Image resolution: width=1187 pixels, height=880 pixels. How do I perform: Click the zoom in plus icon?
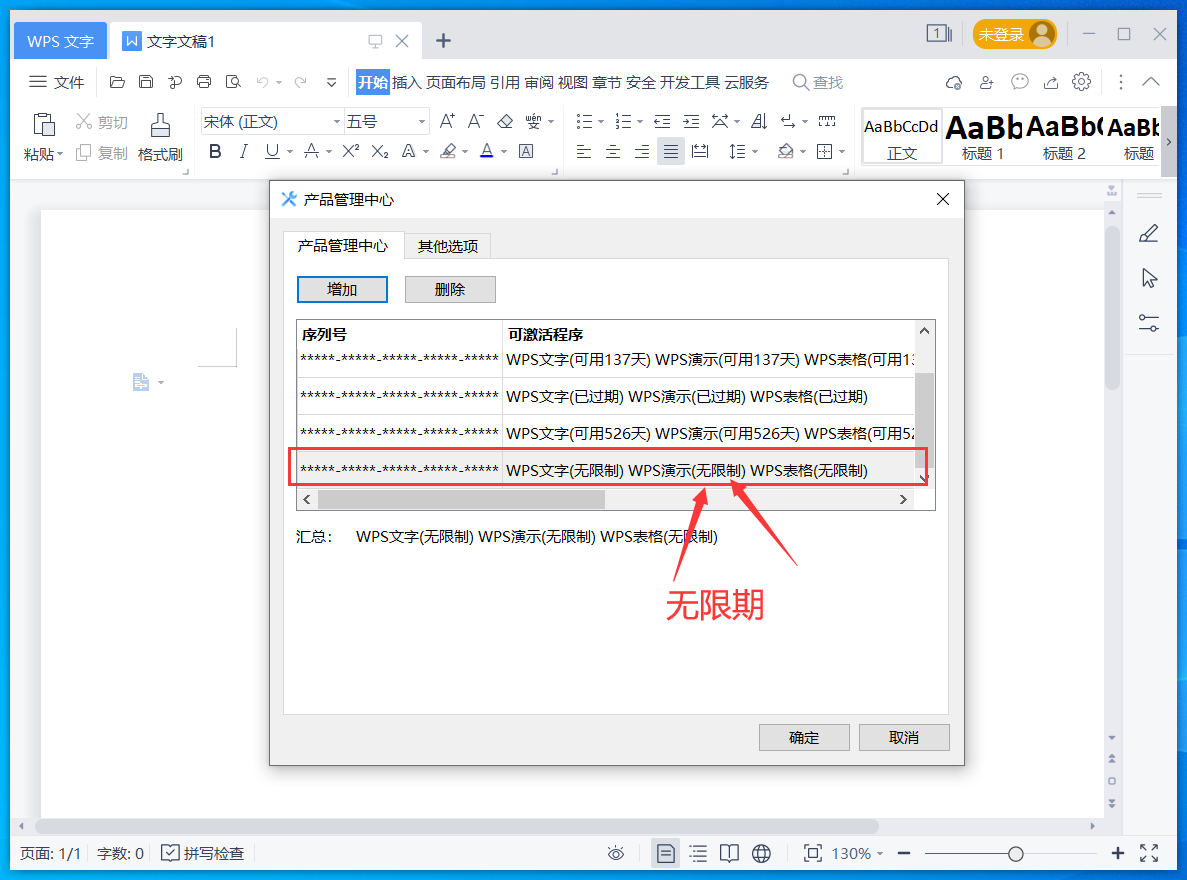[1118, 853]
